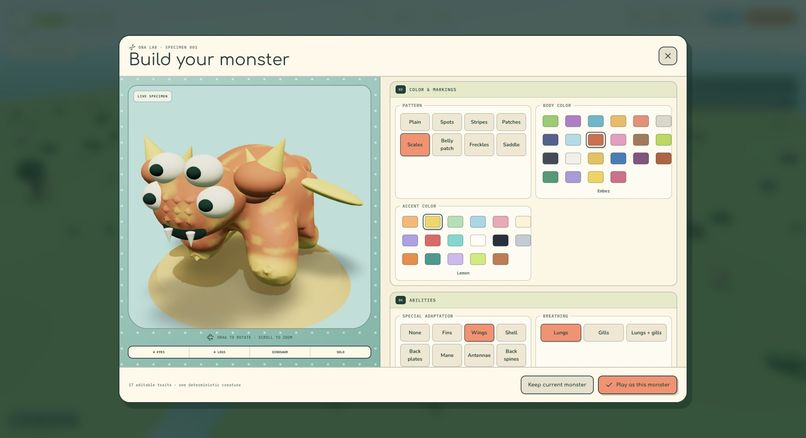Viewport: 806px width, 438px height.
Task: Choose the pink body color swatch
Action: click(x=618, y=139)
